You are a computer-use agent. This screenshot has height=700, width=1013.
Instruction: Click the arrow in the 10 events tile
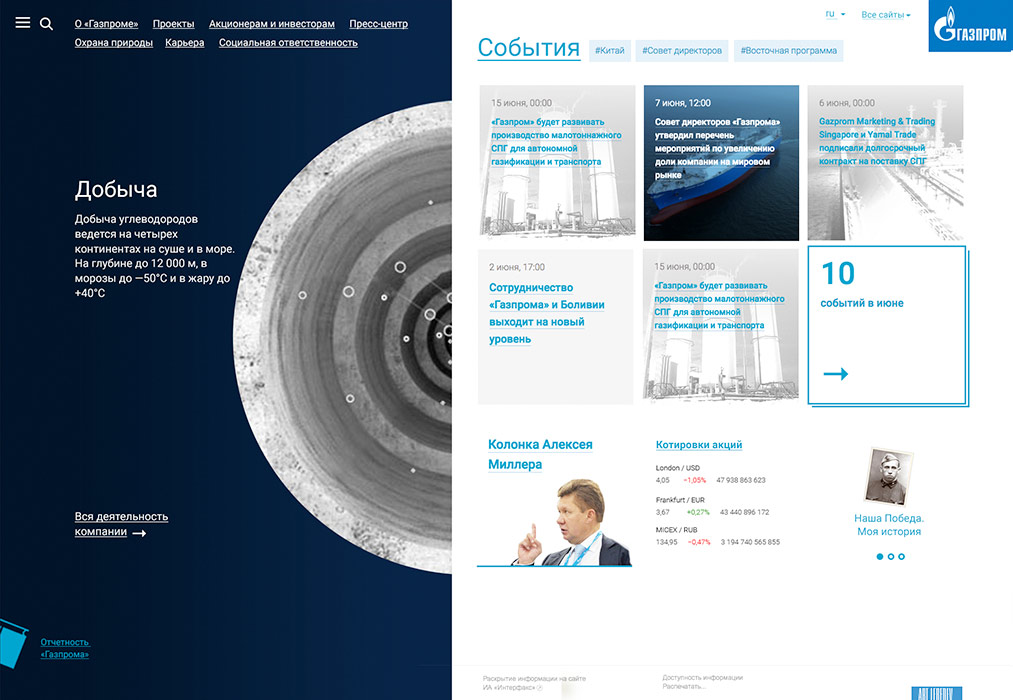click(836, 374)
